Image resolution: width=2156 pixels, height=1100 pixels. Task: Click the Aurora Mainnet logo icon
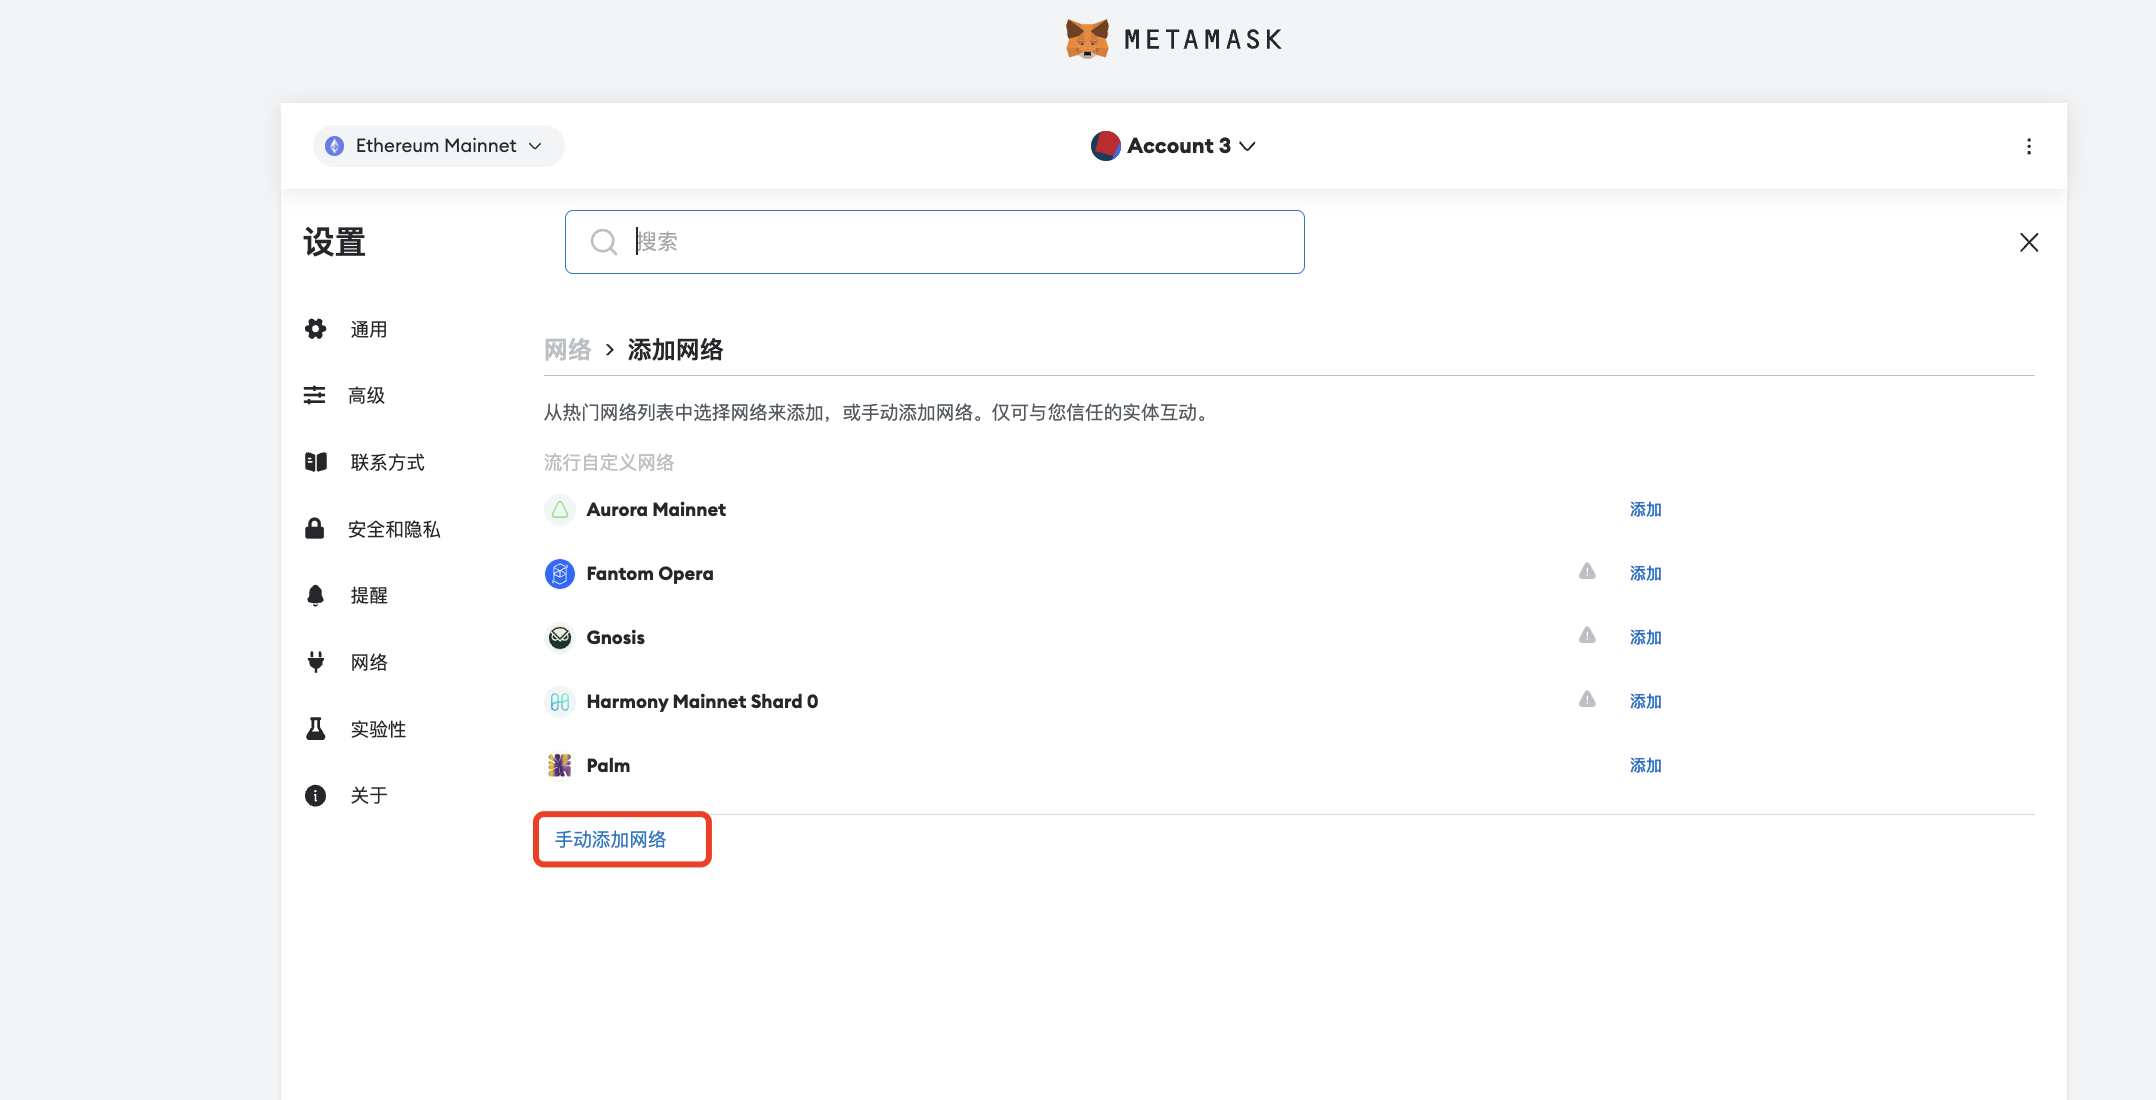click(x=560, y=510)
